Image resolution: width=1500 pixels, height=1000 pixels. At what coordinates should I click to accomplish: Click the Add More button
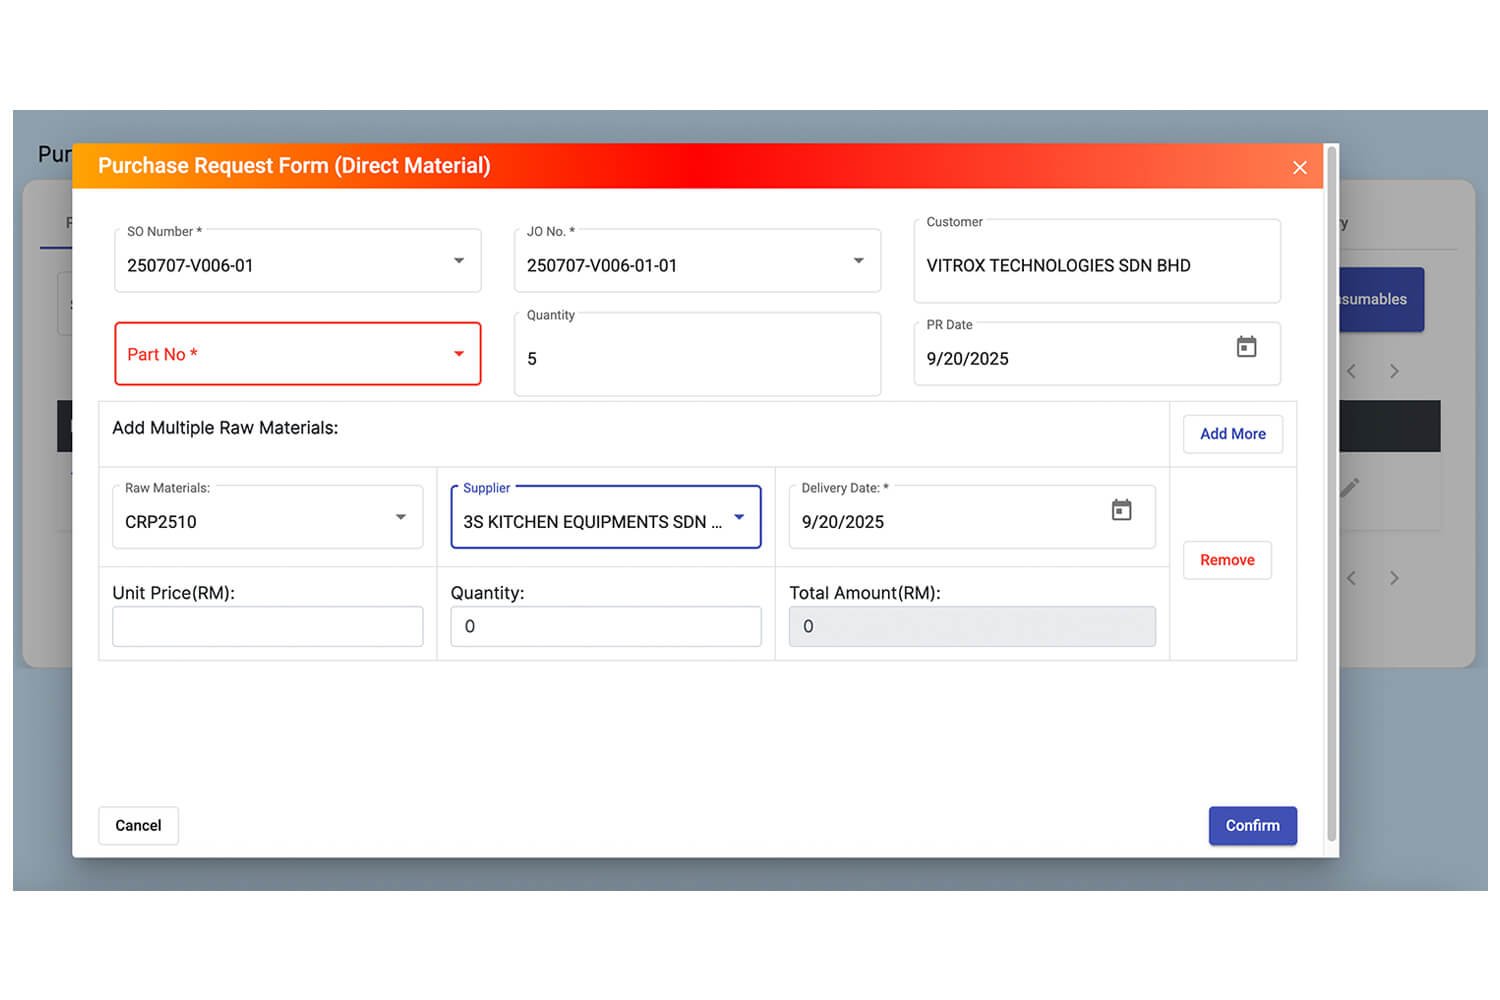click(1232, 434)
